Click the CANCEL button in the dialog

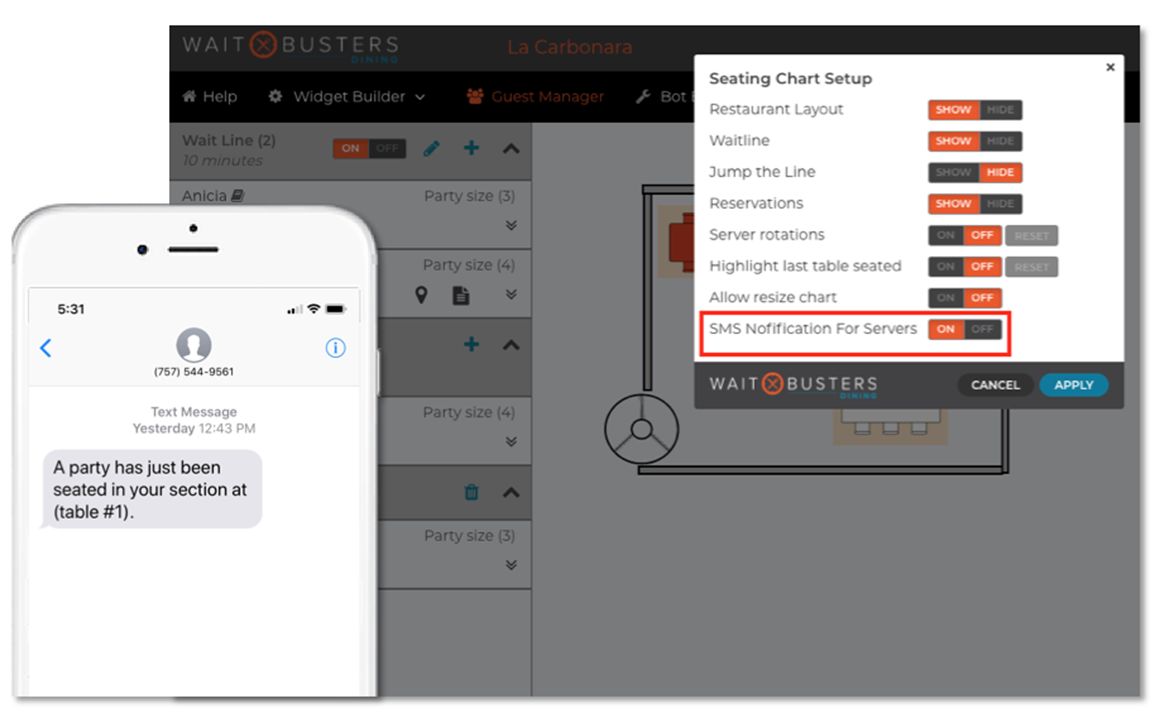click(995, 384)
